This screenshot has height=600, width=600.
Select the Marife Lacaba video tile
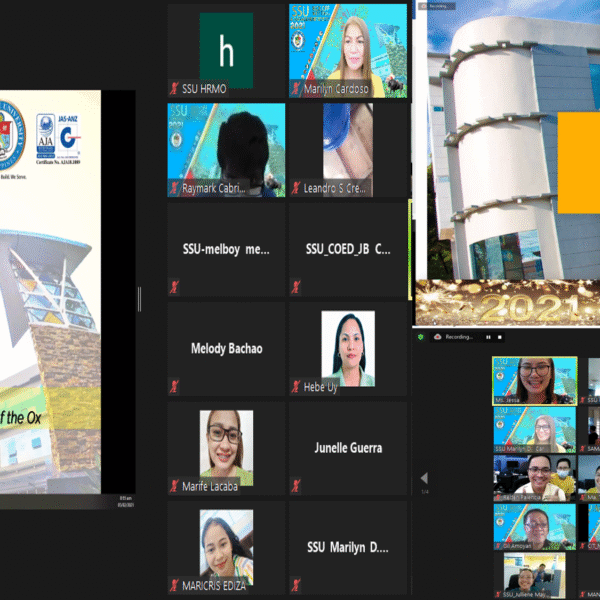226,448
